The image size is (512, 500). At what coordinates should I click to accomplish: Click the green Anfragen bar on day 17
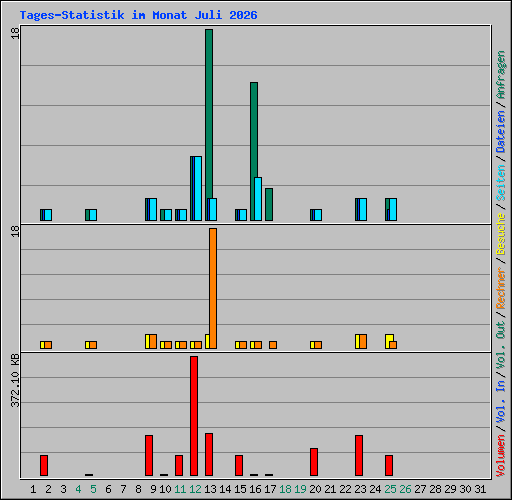(269, 204)
